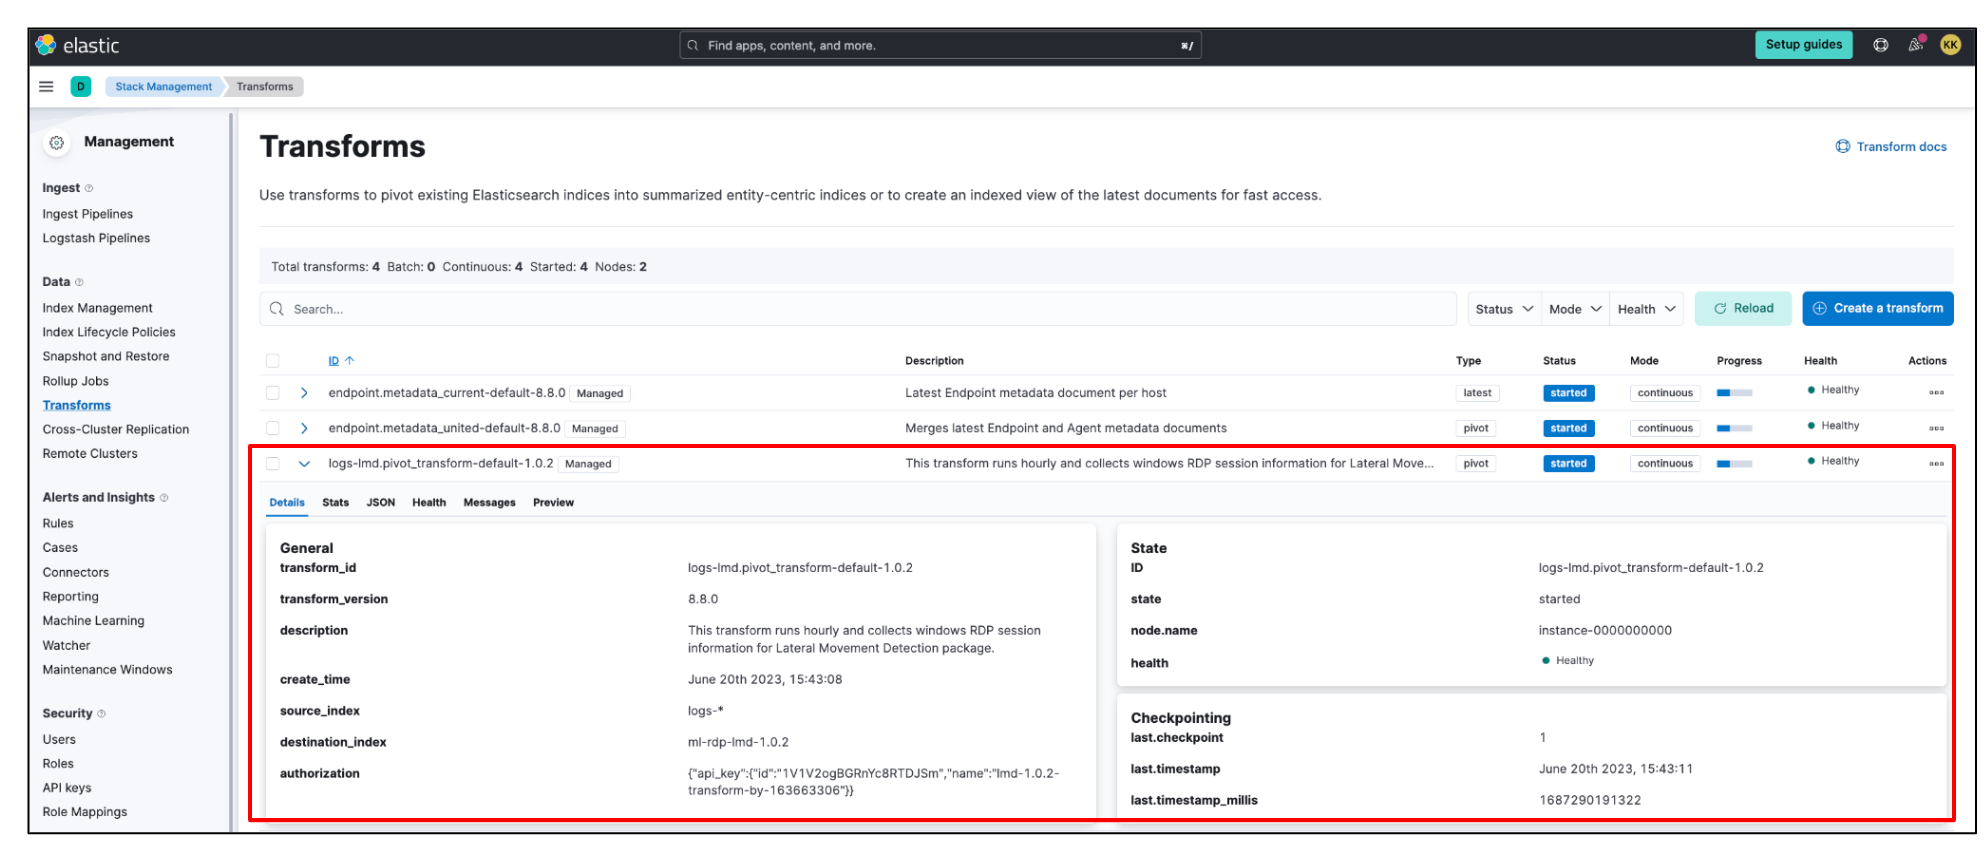1984x868 pixels.
Task: Open Setup guides
Action: pos(1803,45)
